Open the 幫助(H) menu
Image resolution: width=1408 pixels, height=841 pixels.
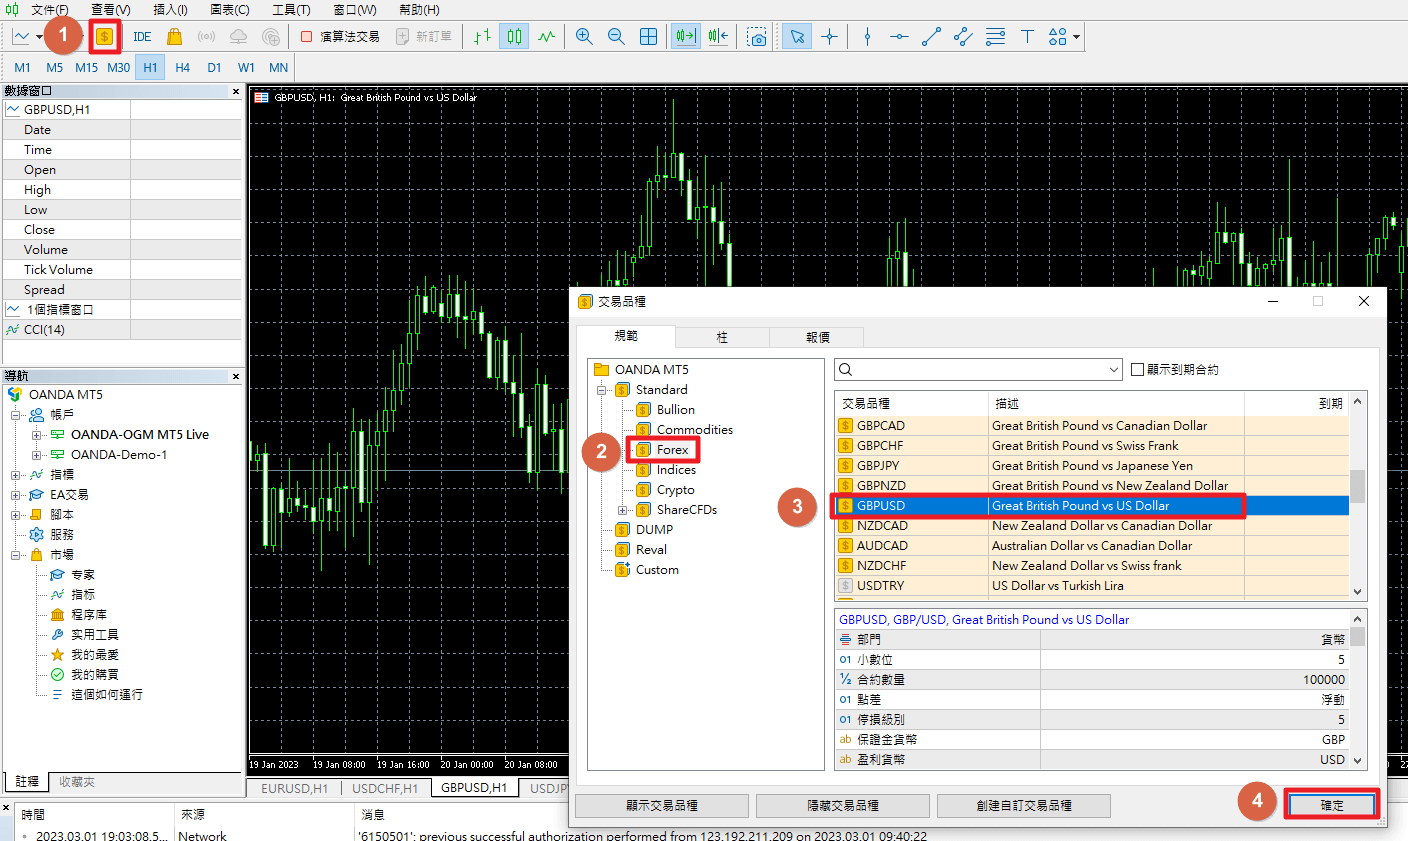click(419, 9)
